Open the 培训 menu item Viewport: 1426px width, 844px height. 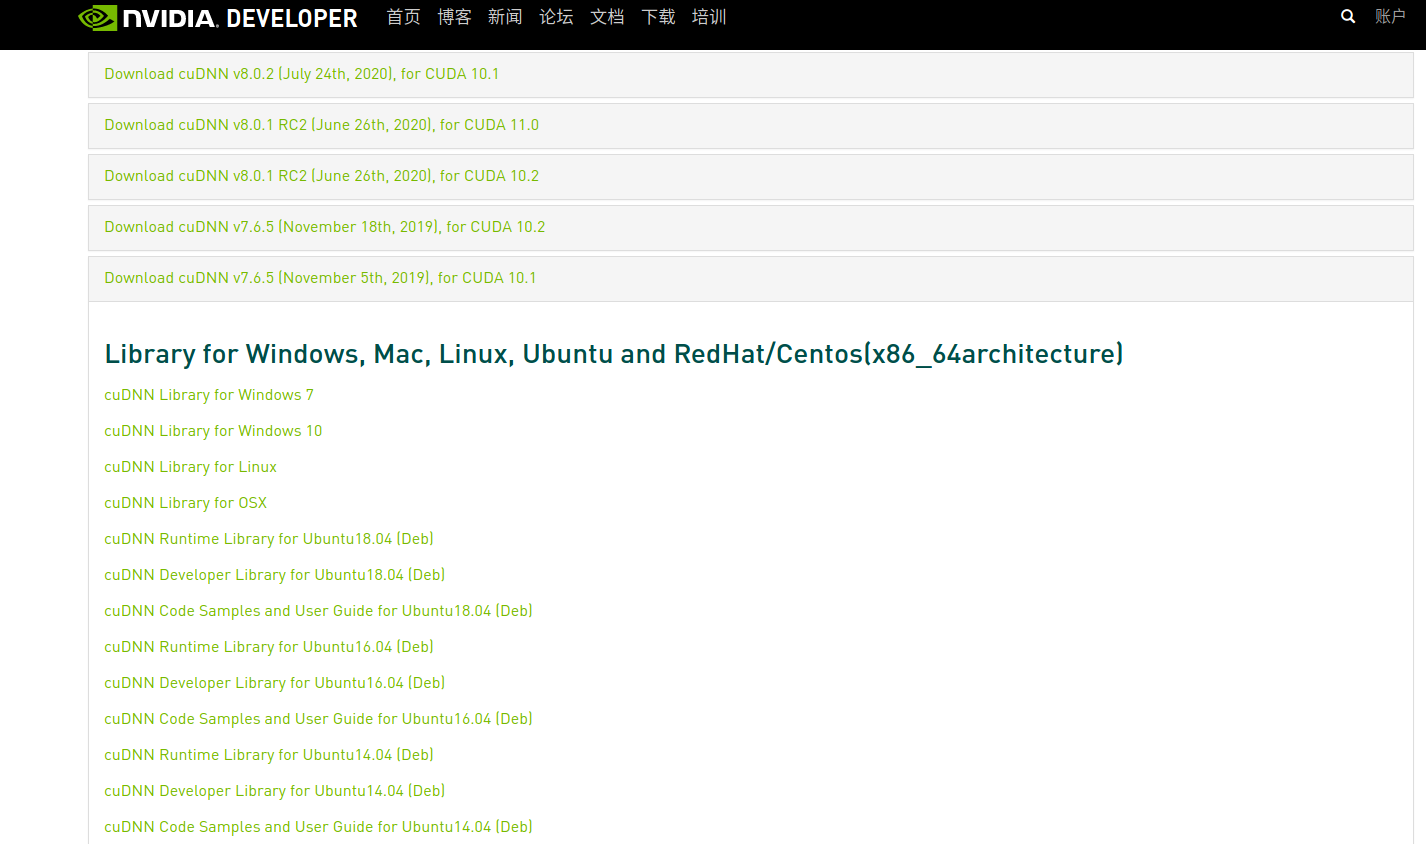(709, 17)
